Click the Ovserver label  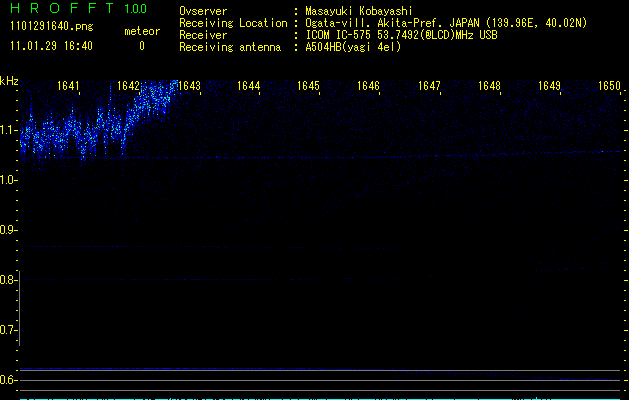click(203, 11)
